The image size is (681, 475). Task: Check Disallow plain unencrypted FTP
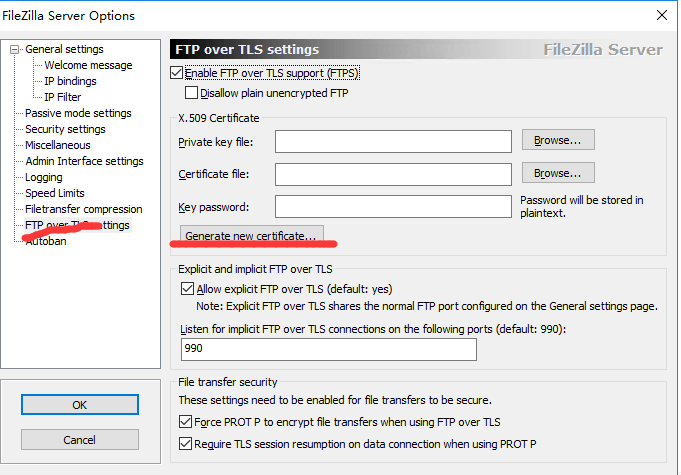(193, 93)
